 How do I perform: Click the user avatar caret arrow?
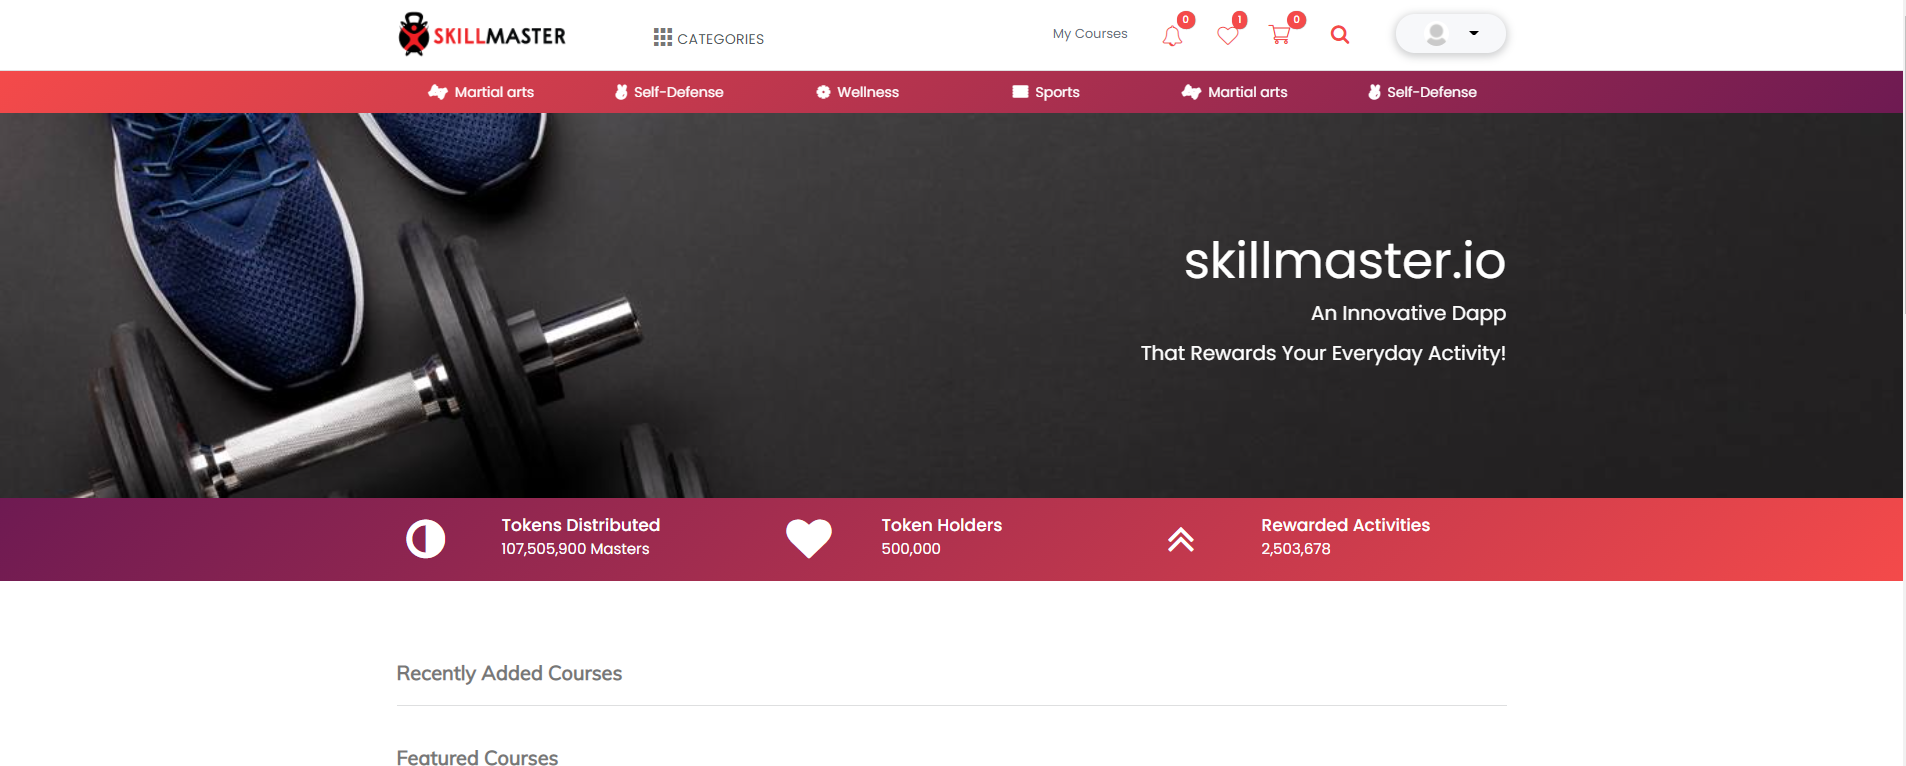[x=1474, y=33]
